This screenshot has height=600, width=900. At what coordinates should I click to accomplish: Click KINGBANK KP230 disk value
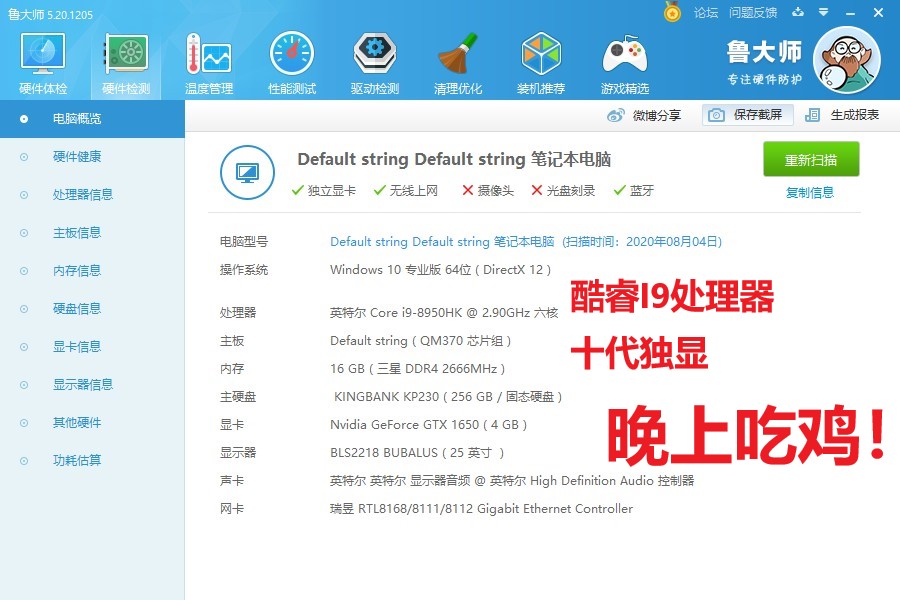click(x=448, y=397)
